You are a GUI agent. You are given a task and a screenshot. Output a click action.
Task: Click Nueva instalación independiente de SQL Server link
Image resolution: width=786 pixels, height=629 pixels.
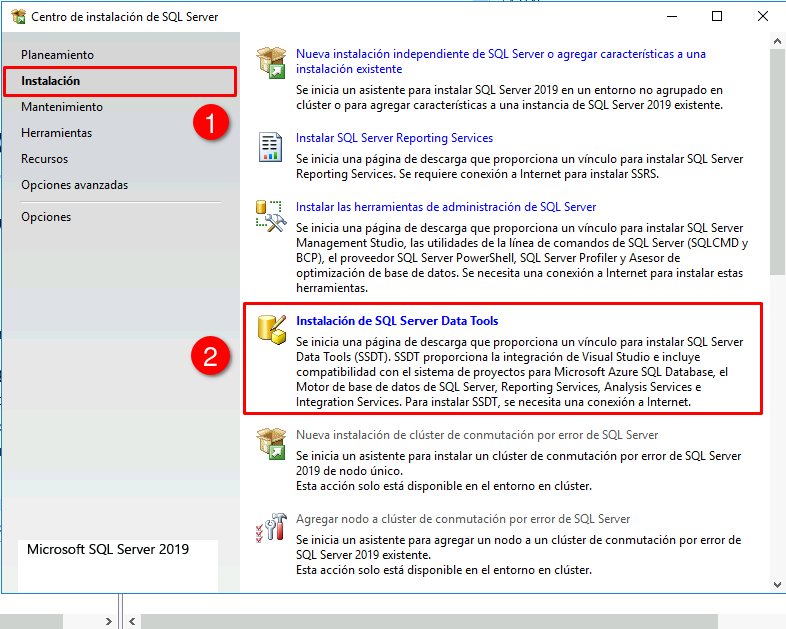pos(500,61)
